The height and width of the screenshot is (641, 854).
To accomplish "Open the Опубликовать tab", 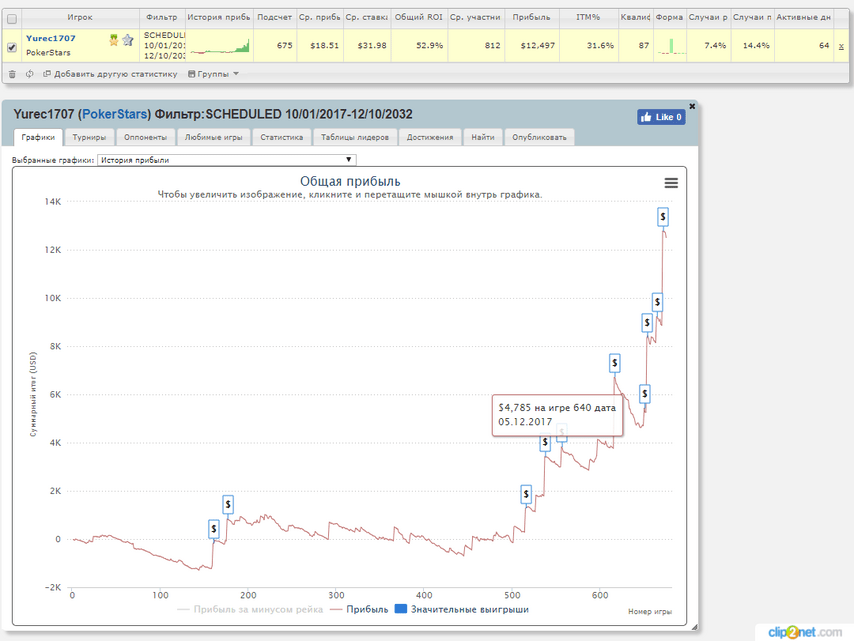I will 539,137.
